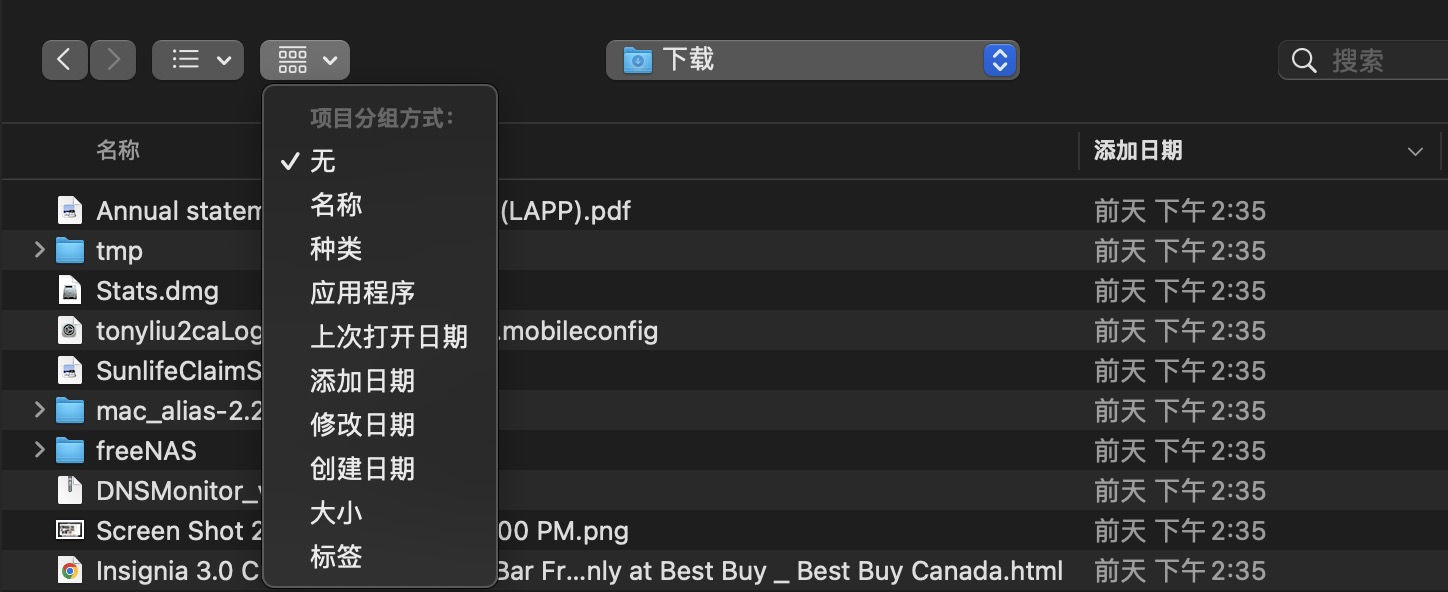Screen dimensions: 1448x592
Task: Select the DNSMonitor file name
Action: 179,491
